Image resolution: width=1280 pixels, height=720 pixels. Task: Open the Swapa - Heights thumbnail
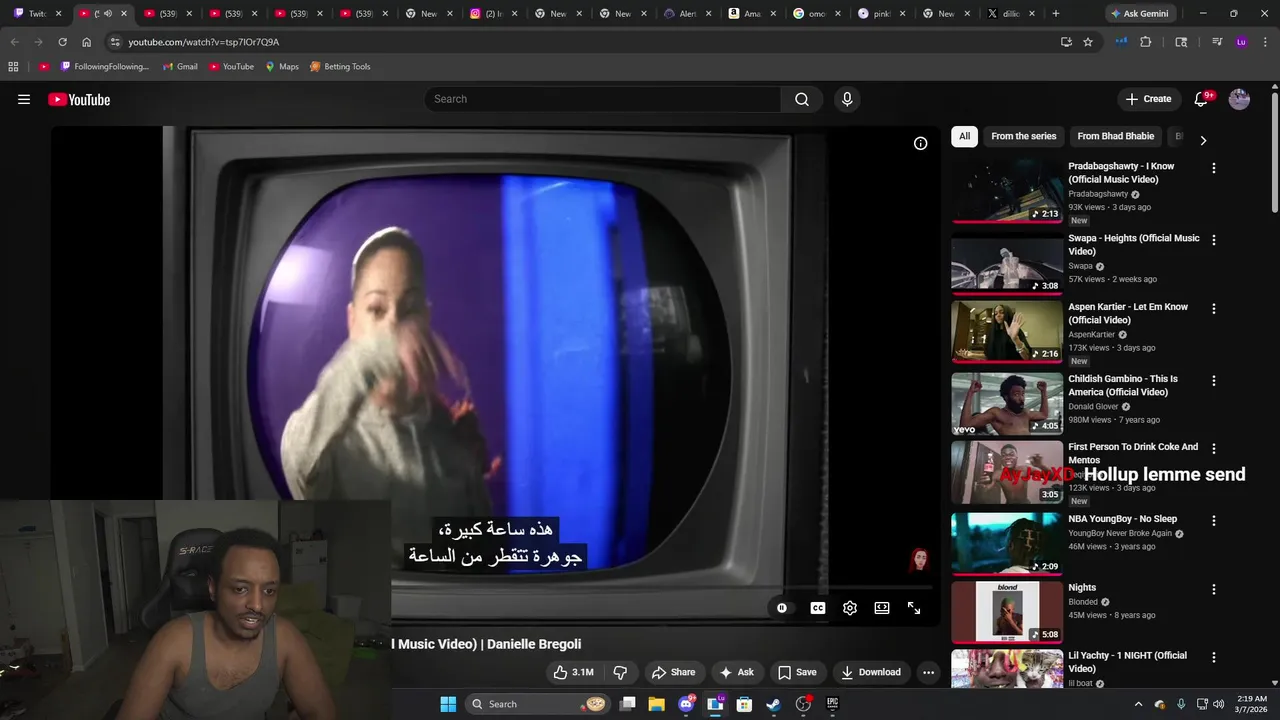coord(1007,264)
